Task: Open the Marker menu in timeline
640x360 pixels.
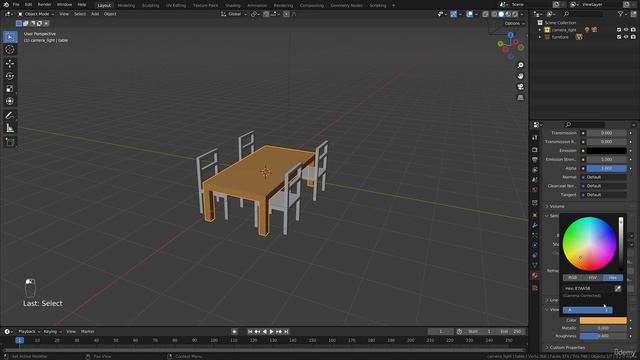Action: pyautogui.click(x=87, y=332)
